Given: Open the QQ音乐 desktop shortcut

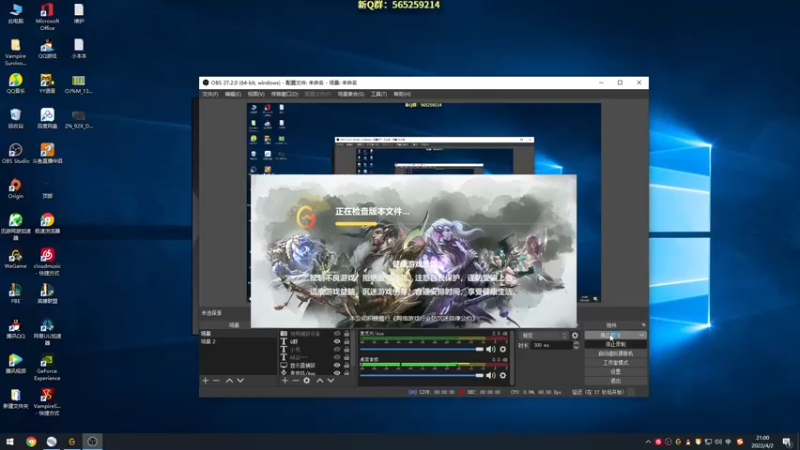Looking at the screenshot, I should point(15,83).
